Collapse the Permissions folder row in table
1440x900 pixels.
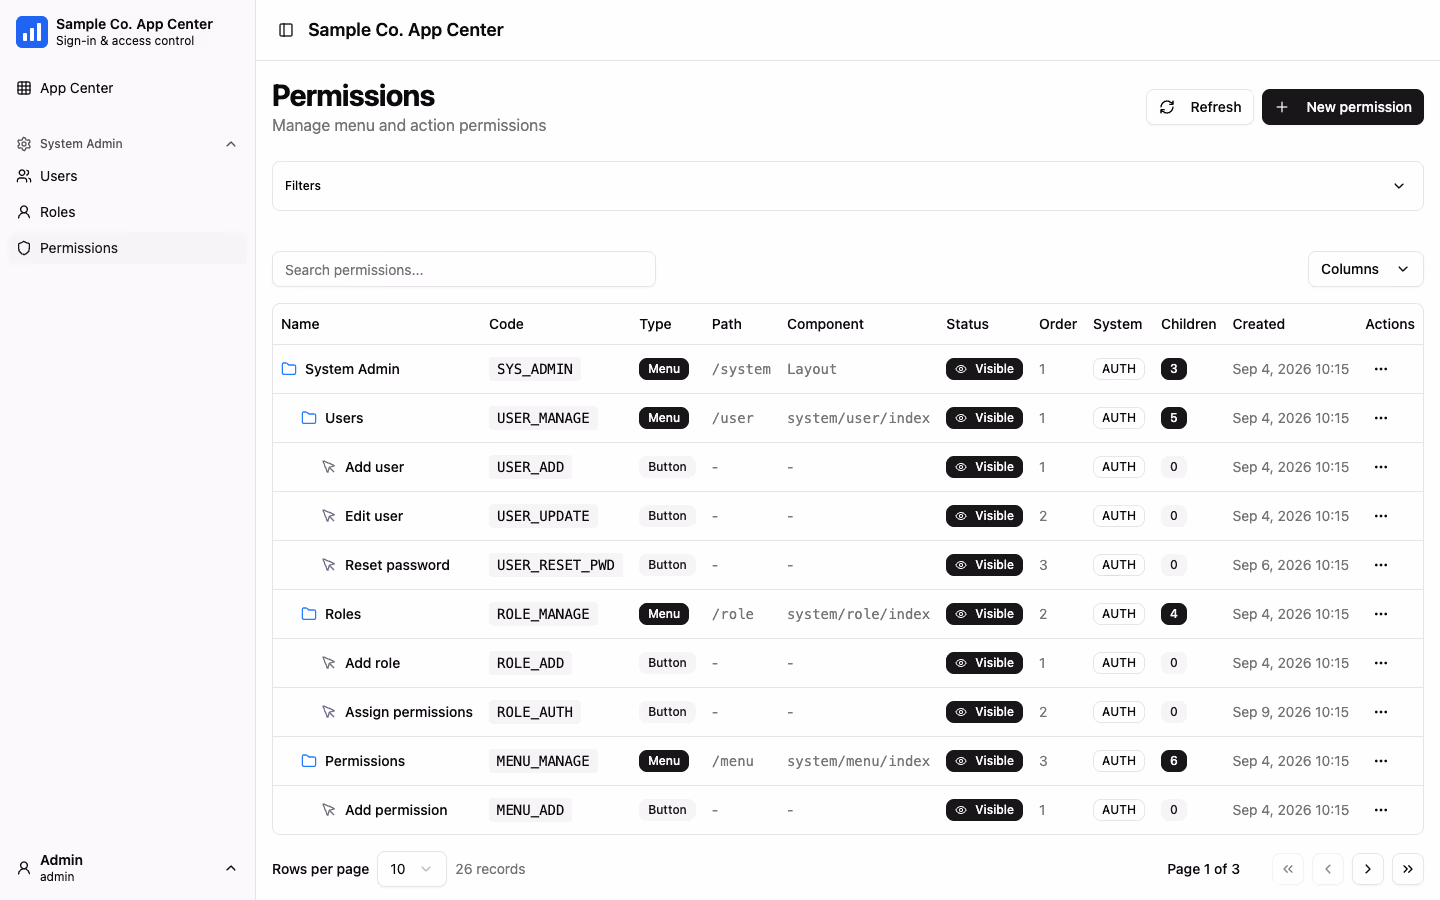tap(309, 761)
